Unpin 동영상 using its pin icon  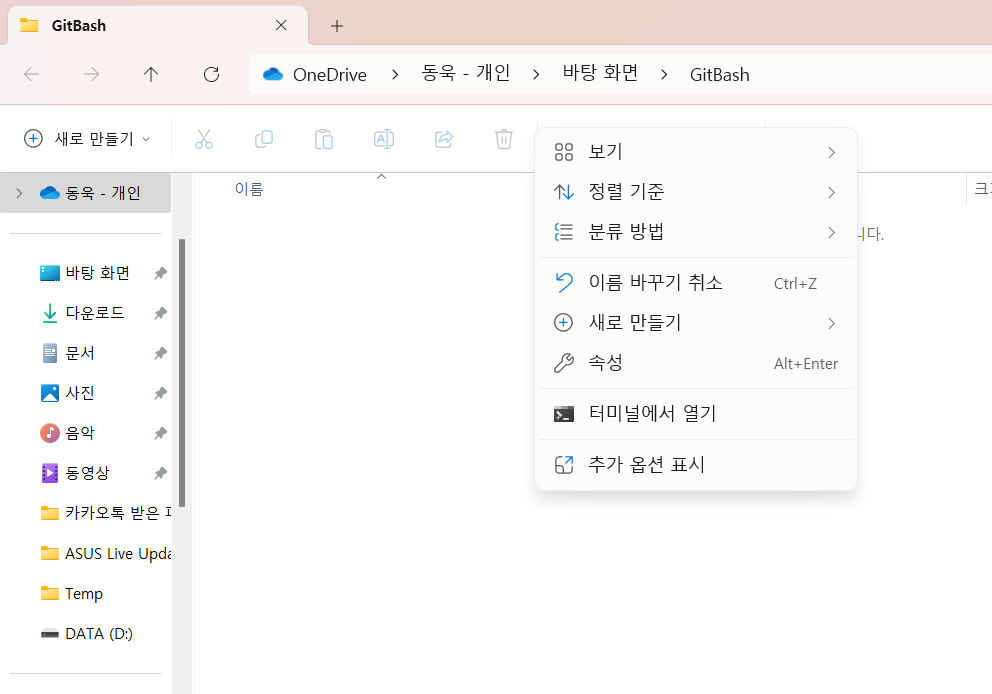click(x=161, y=473)
